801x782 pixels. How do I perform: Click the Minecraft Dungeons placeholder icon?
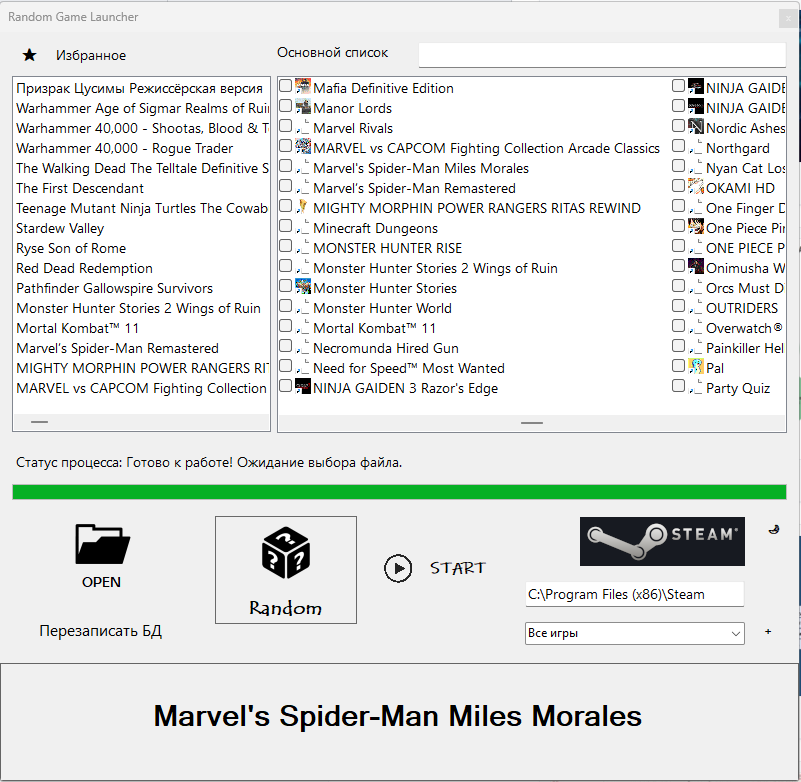point(303,227)
